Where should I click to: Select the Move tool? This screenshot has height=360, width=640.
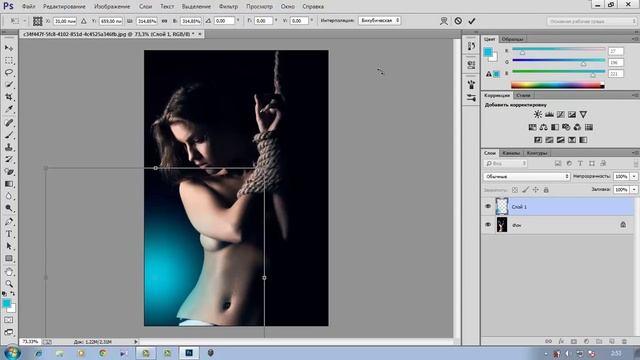[x=9, y=48]
